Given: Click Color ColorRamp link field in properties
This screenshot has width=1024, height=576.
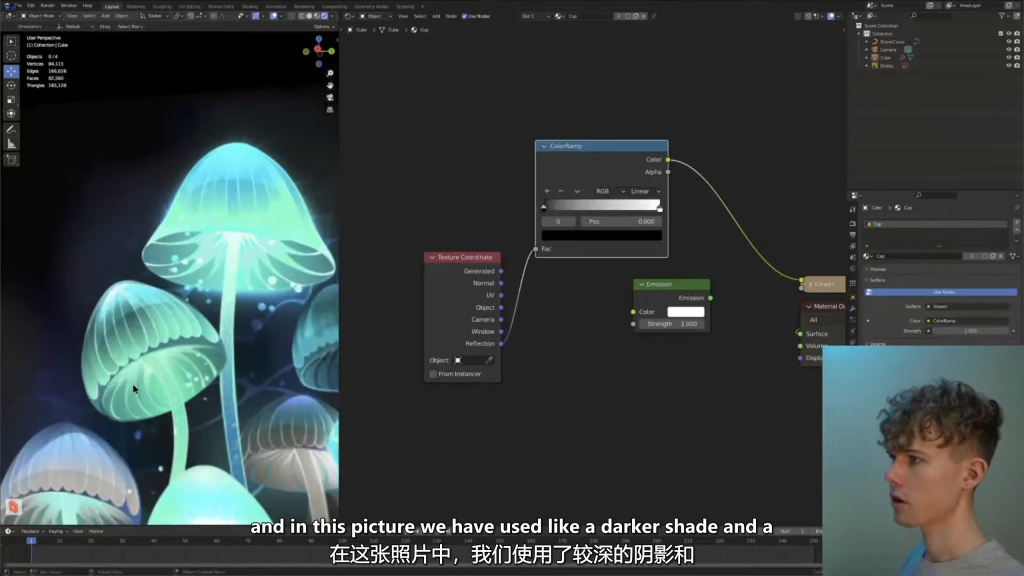Looking at the screenshot, I should pyautogui.click(x=966, y=321).
